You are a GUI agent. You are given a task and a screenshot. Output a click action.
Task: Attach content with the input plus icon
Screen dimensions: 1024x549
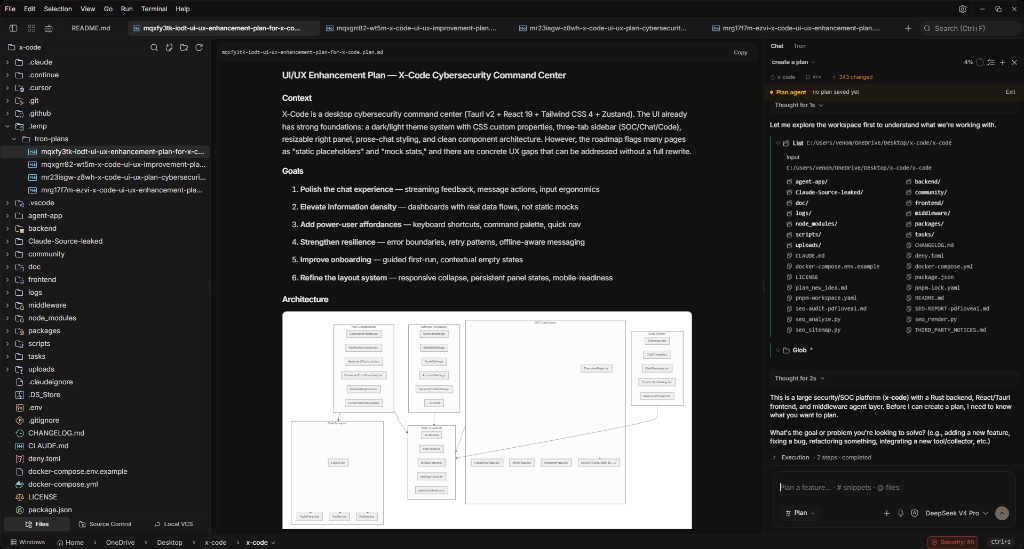click(x=887, y=513)
